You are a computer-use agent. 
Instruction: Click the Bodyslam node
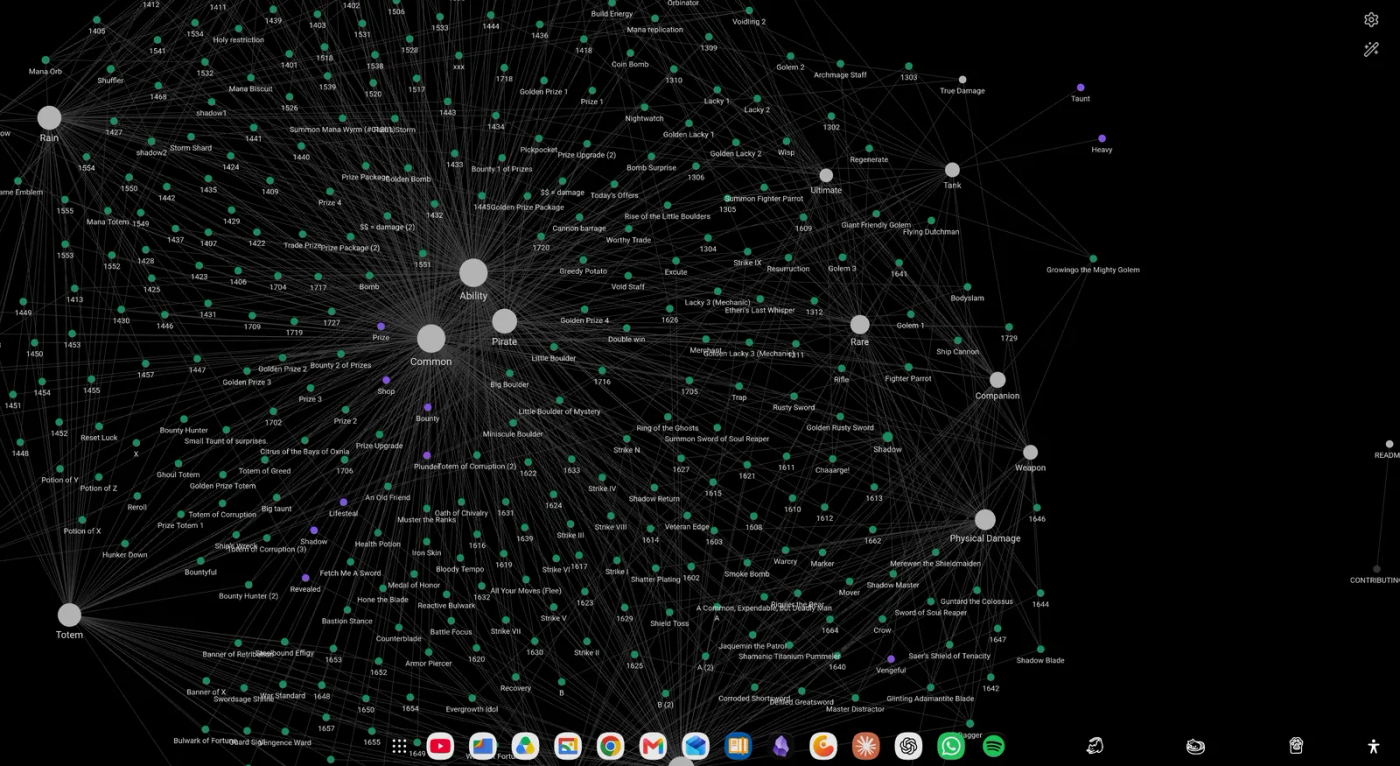pos(967,287)
